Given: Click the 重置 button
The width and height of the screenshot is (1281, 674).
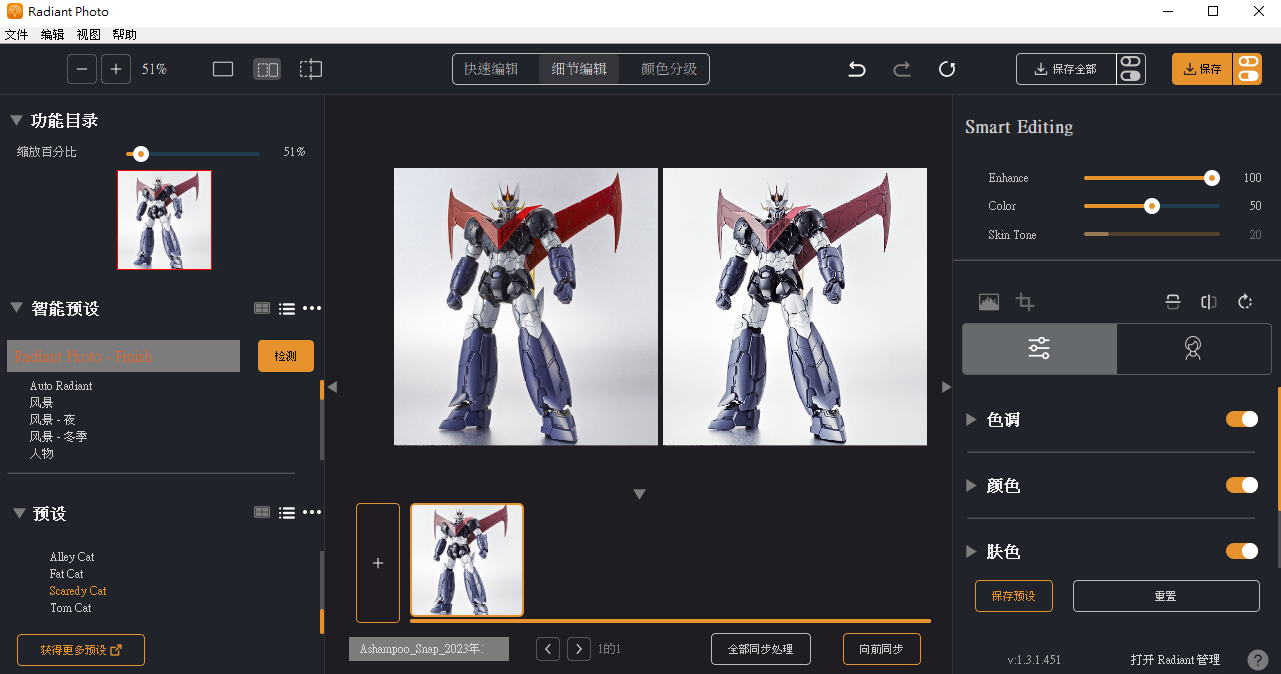Looking at the screenshot, I should tap(1166, 596).
